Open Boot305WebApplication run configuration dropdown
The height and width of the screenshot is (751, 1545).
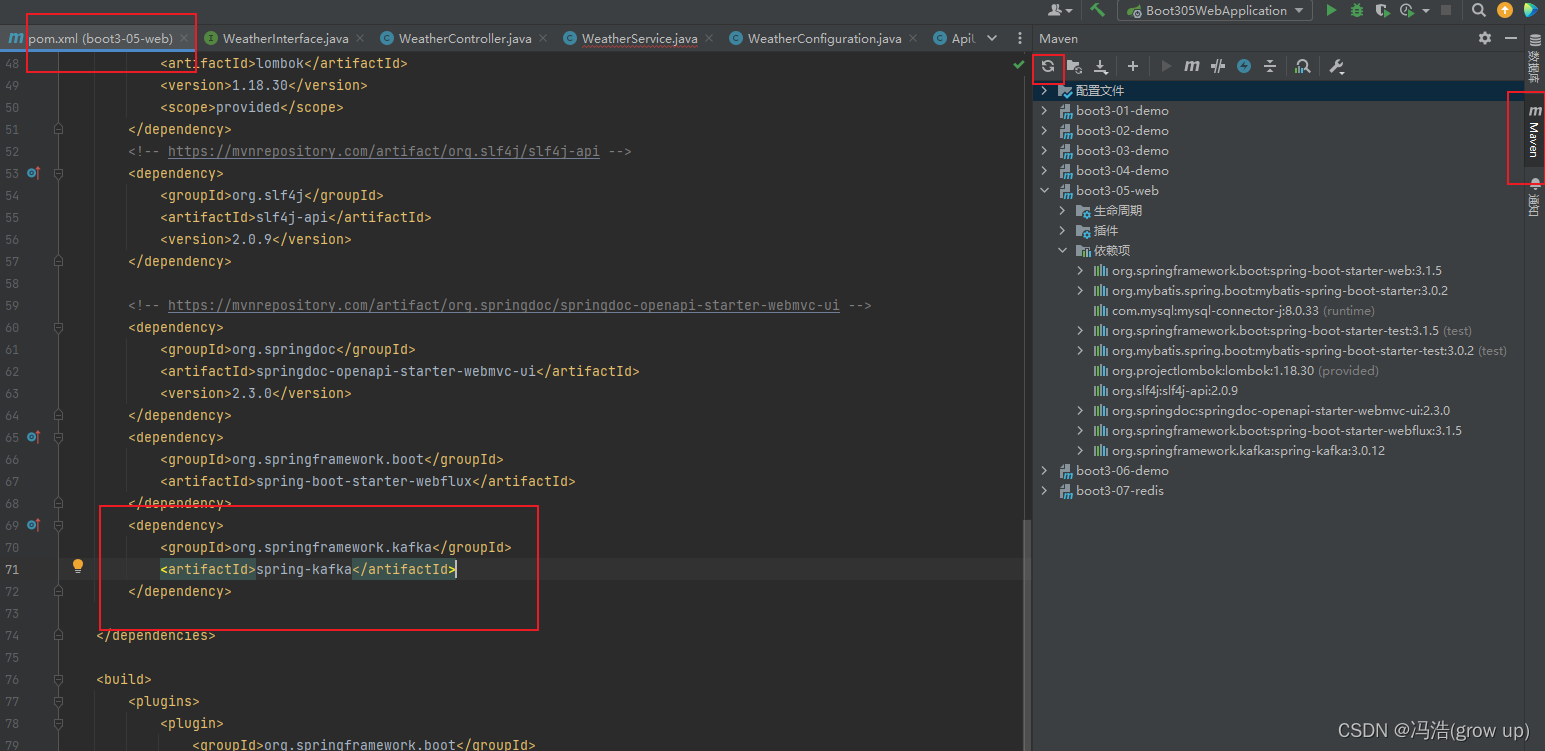click(1215, 10)
